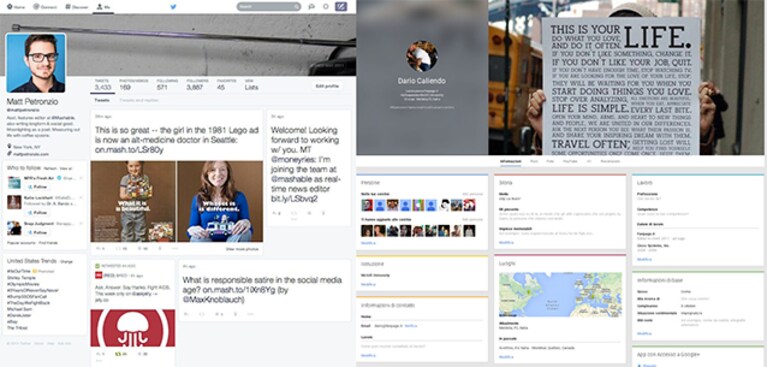The height and width of the screenshot is (367, 767).
Task: Click green retweet icon under jellyfish tweet
Action: click(x=118, y=353)
